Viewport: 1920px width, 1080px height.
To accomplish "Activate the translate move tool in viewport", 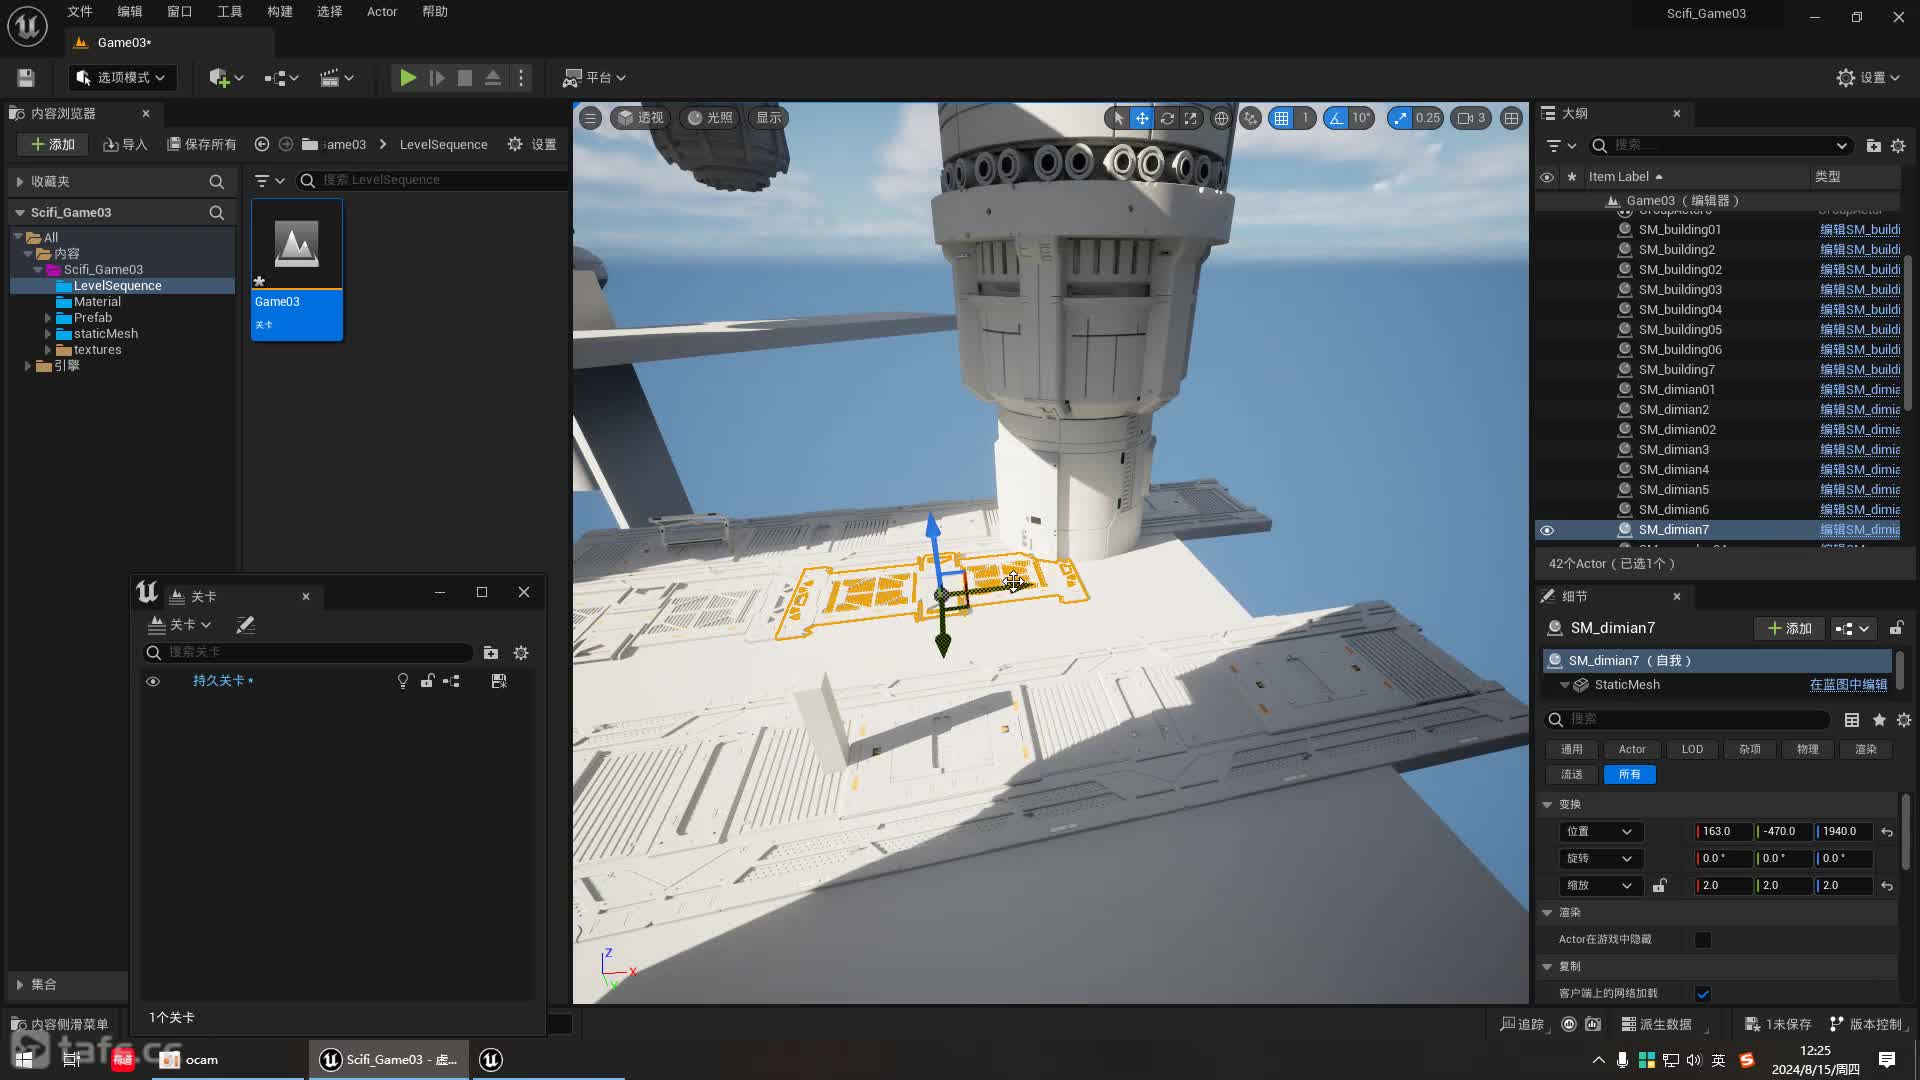I will click(x=1142, y=118).
